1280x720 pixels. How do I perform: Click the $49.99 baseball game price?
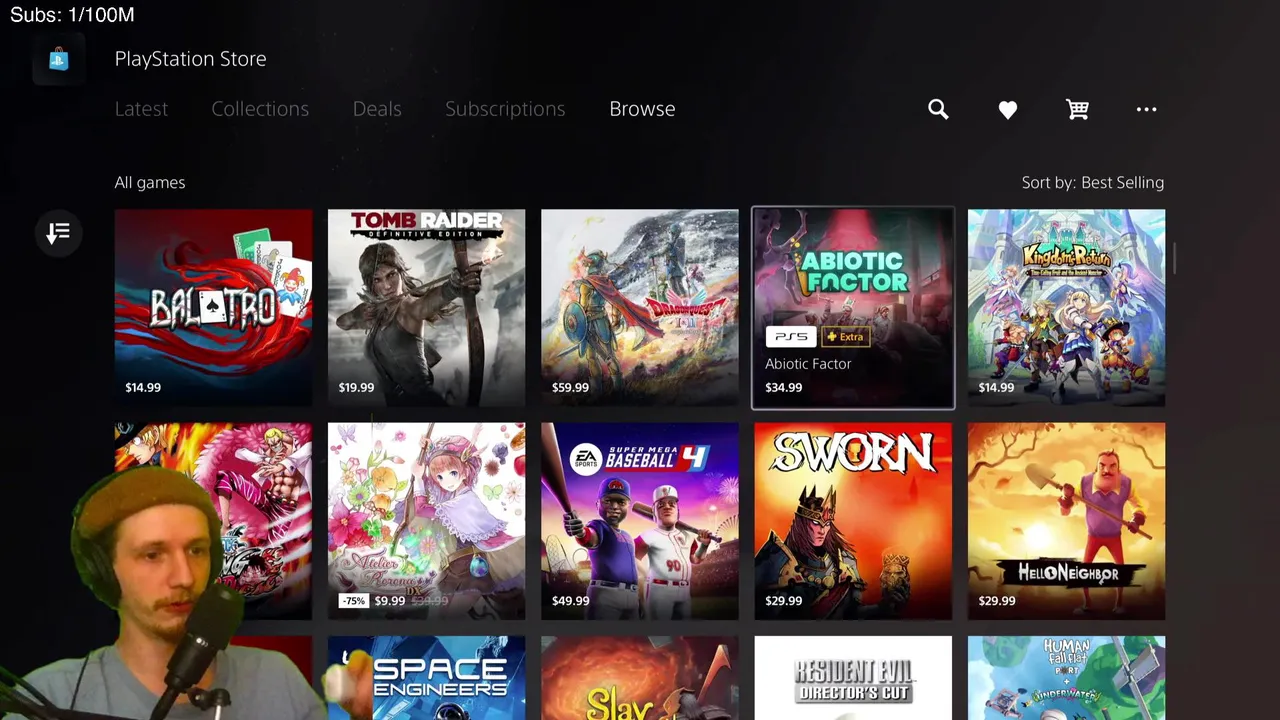[x=570, y=601]
